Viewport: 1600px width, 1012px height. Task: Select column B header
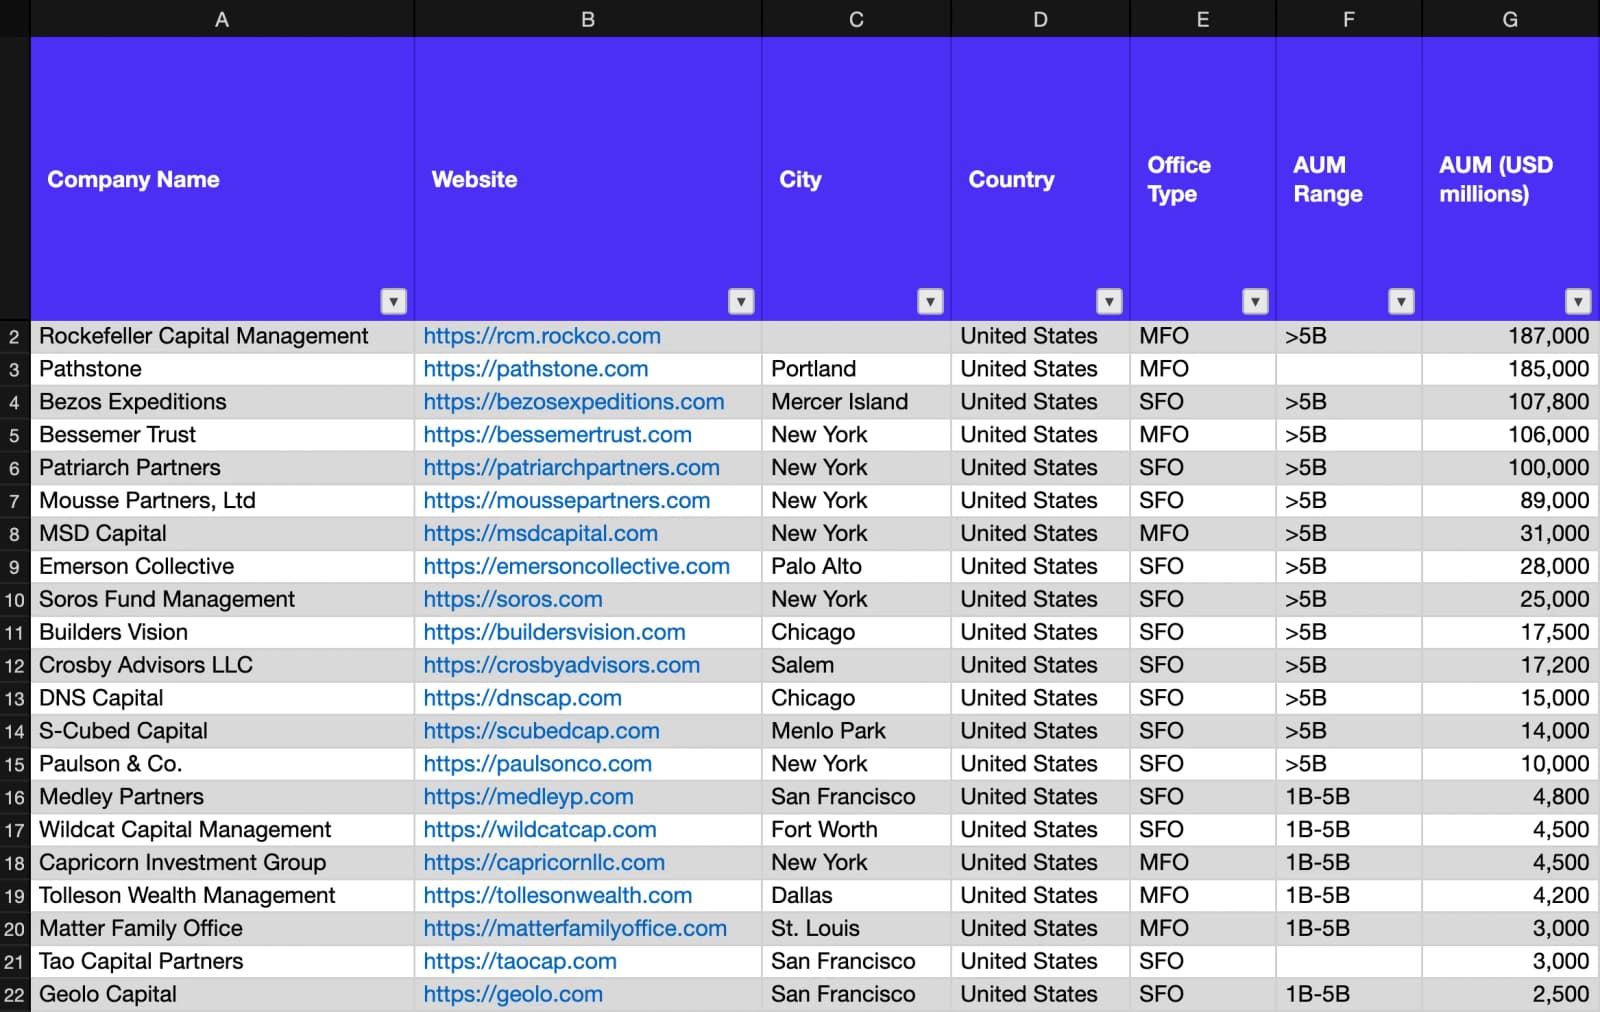click(x=588, y=19)
